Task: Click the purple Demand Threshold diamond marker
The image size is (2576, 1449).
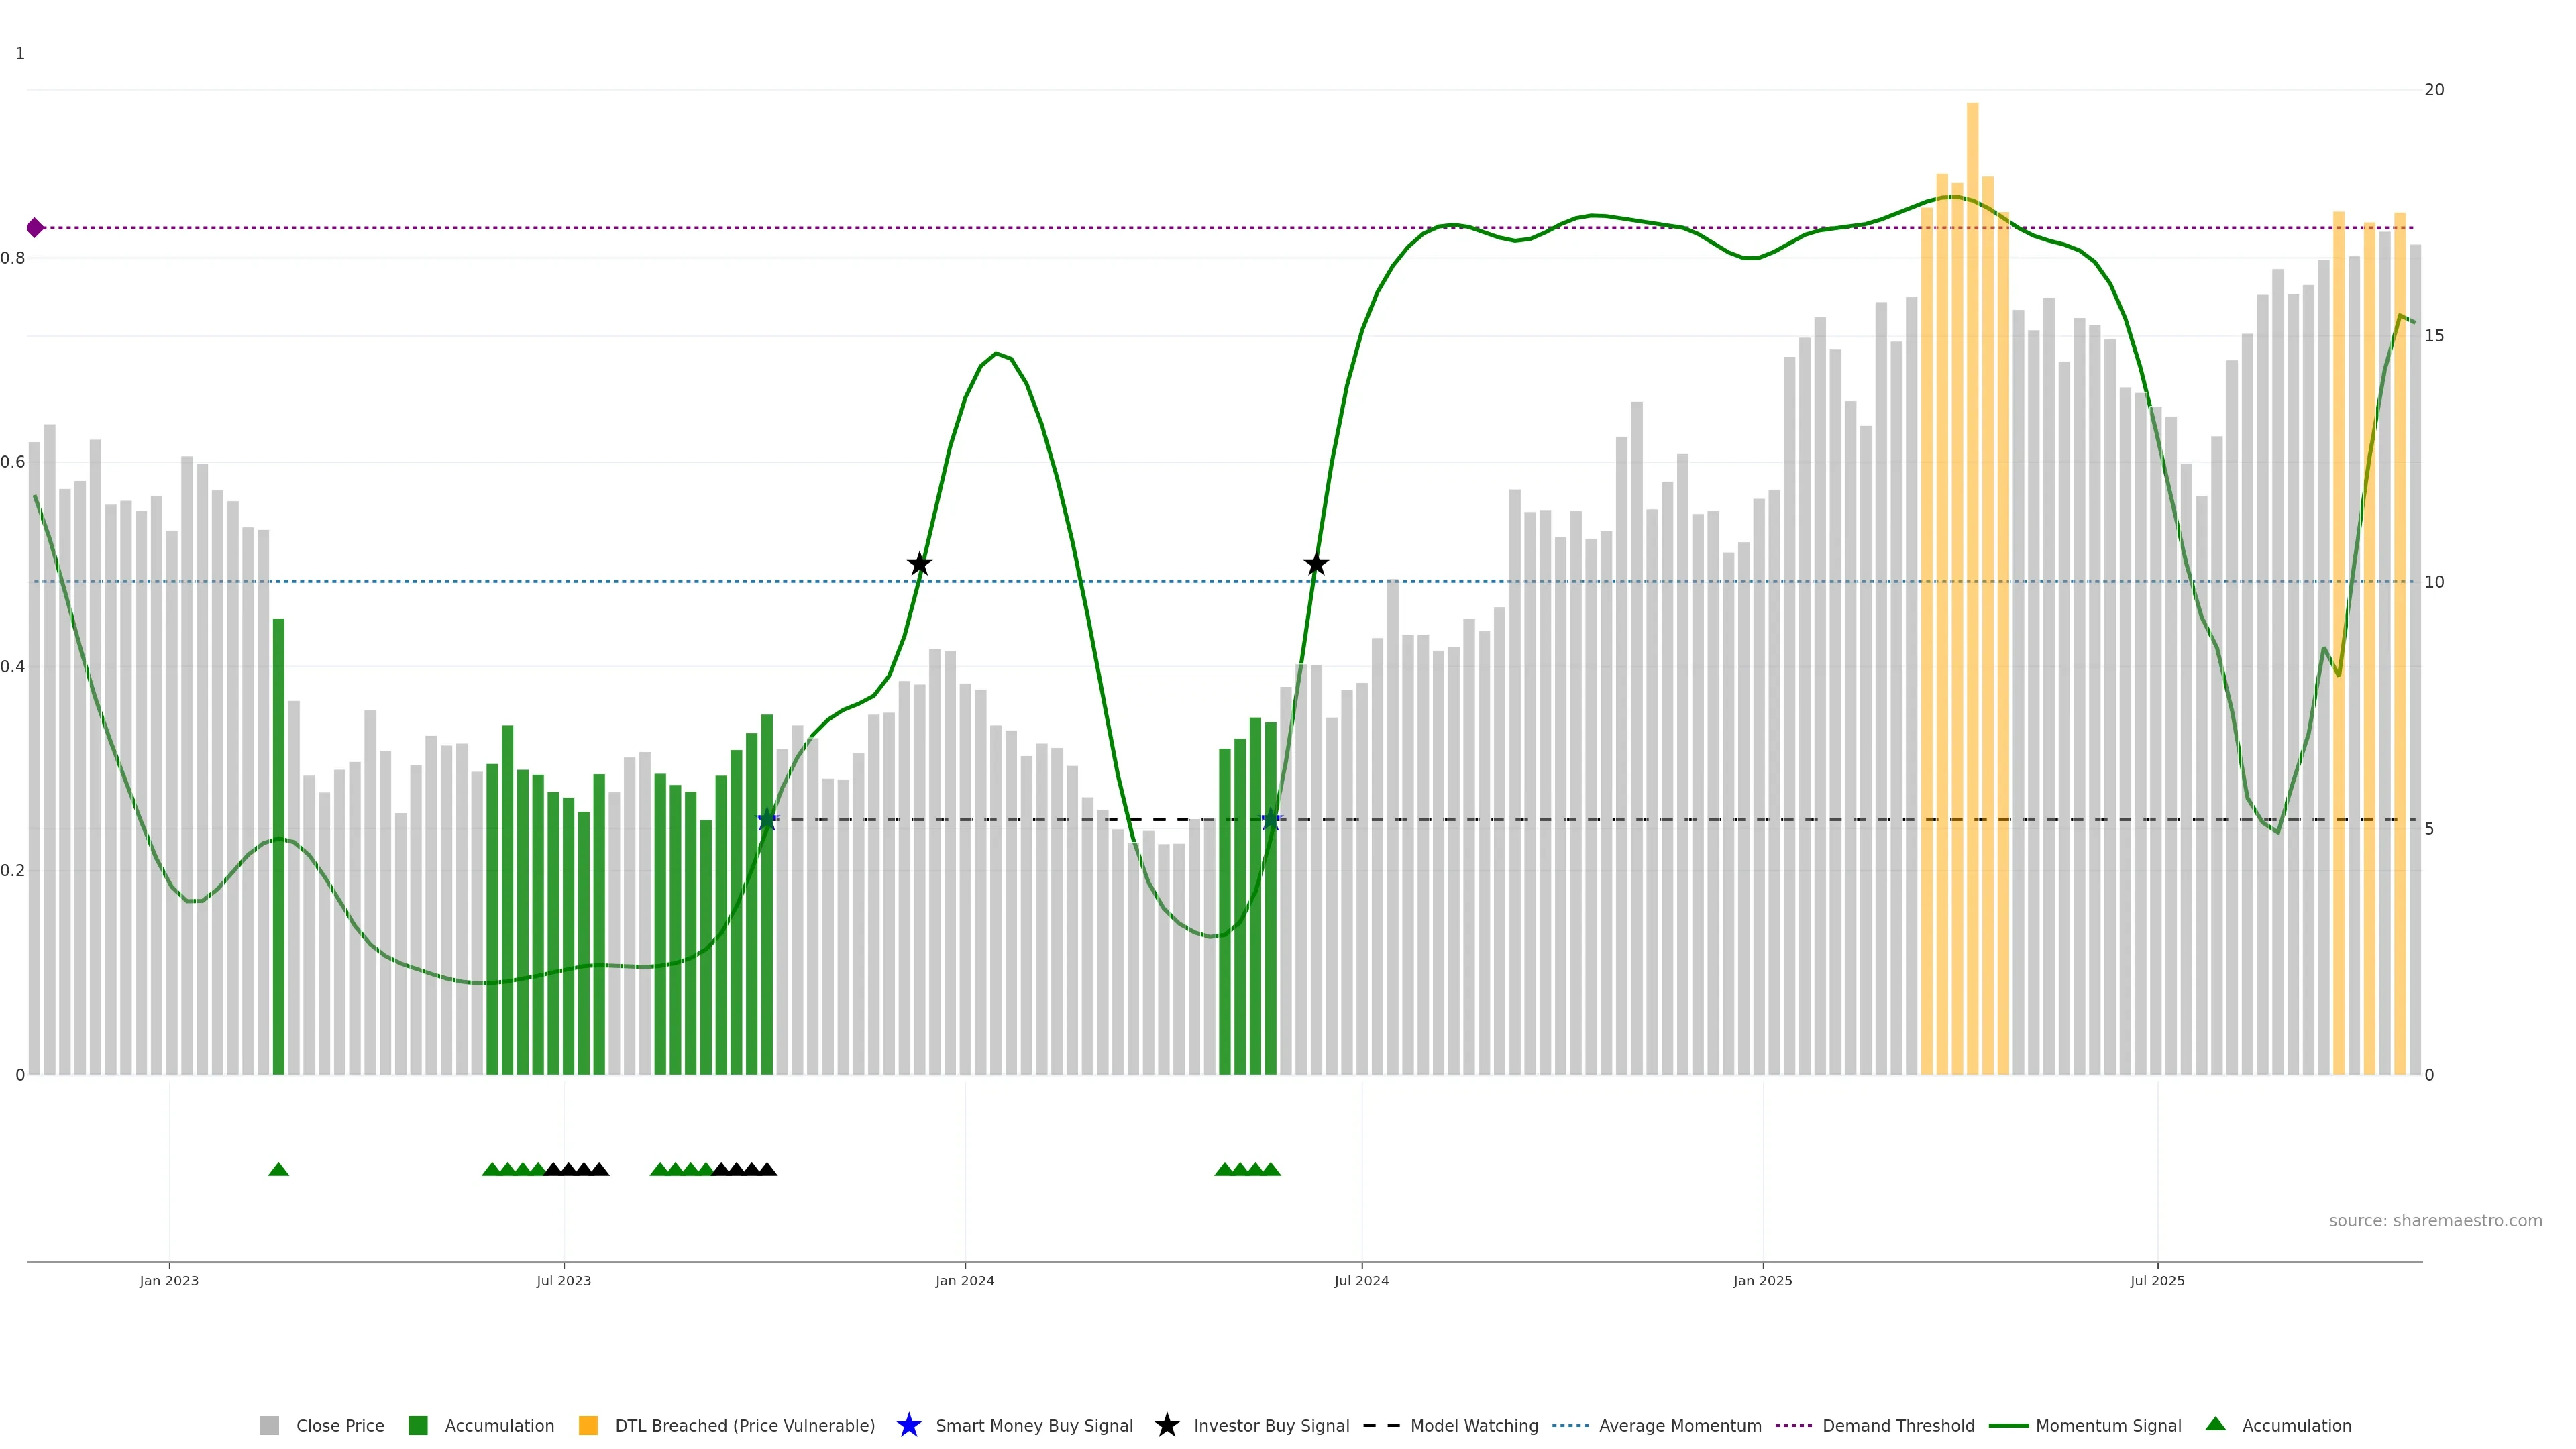Action: (x=35, y=228)
